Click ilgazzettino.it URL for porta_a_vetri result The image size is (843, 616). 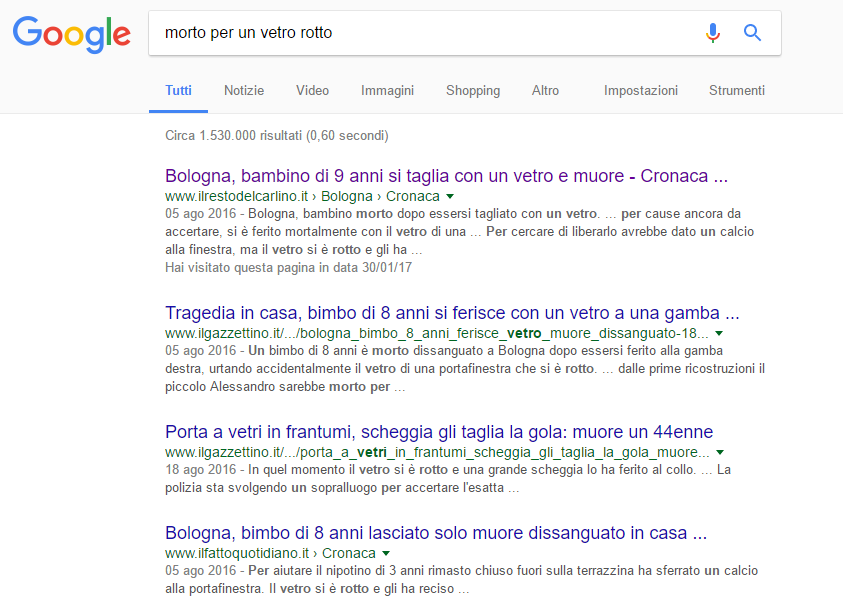[437, 452]
